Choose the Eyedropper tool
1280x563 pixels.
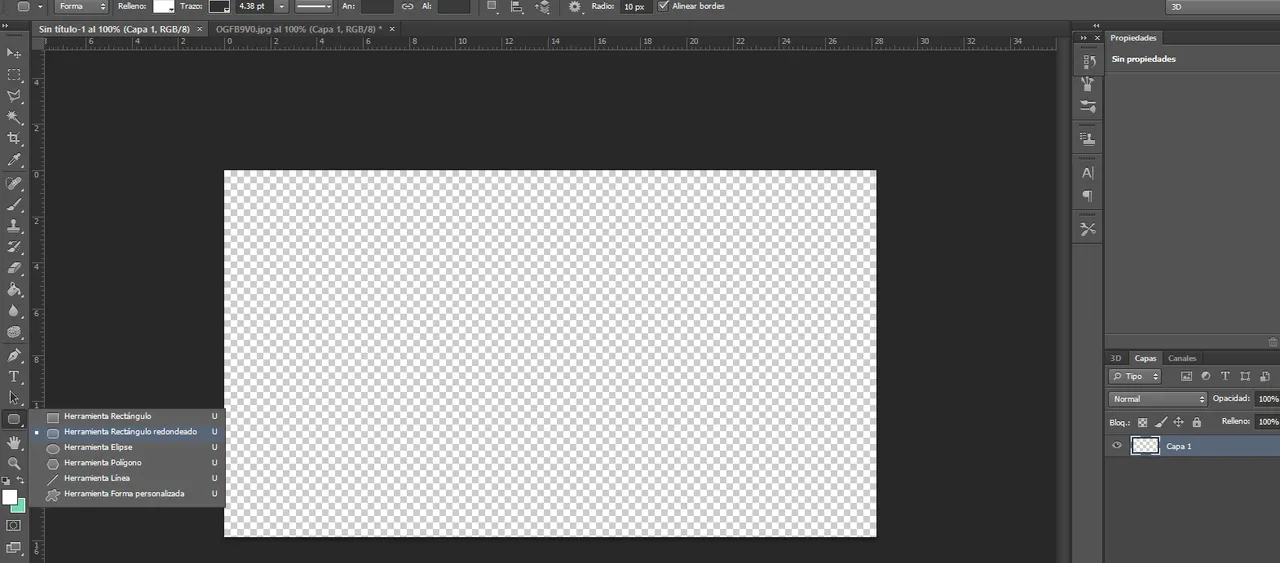[14, 160]
